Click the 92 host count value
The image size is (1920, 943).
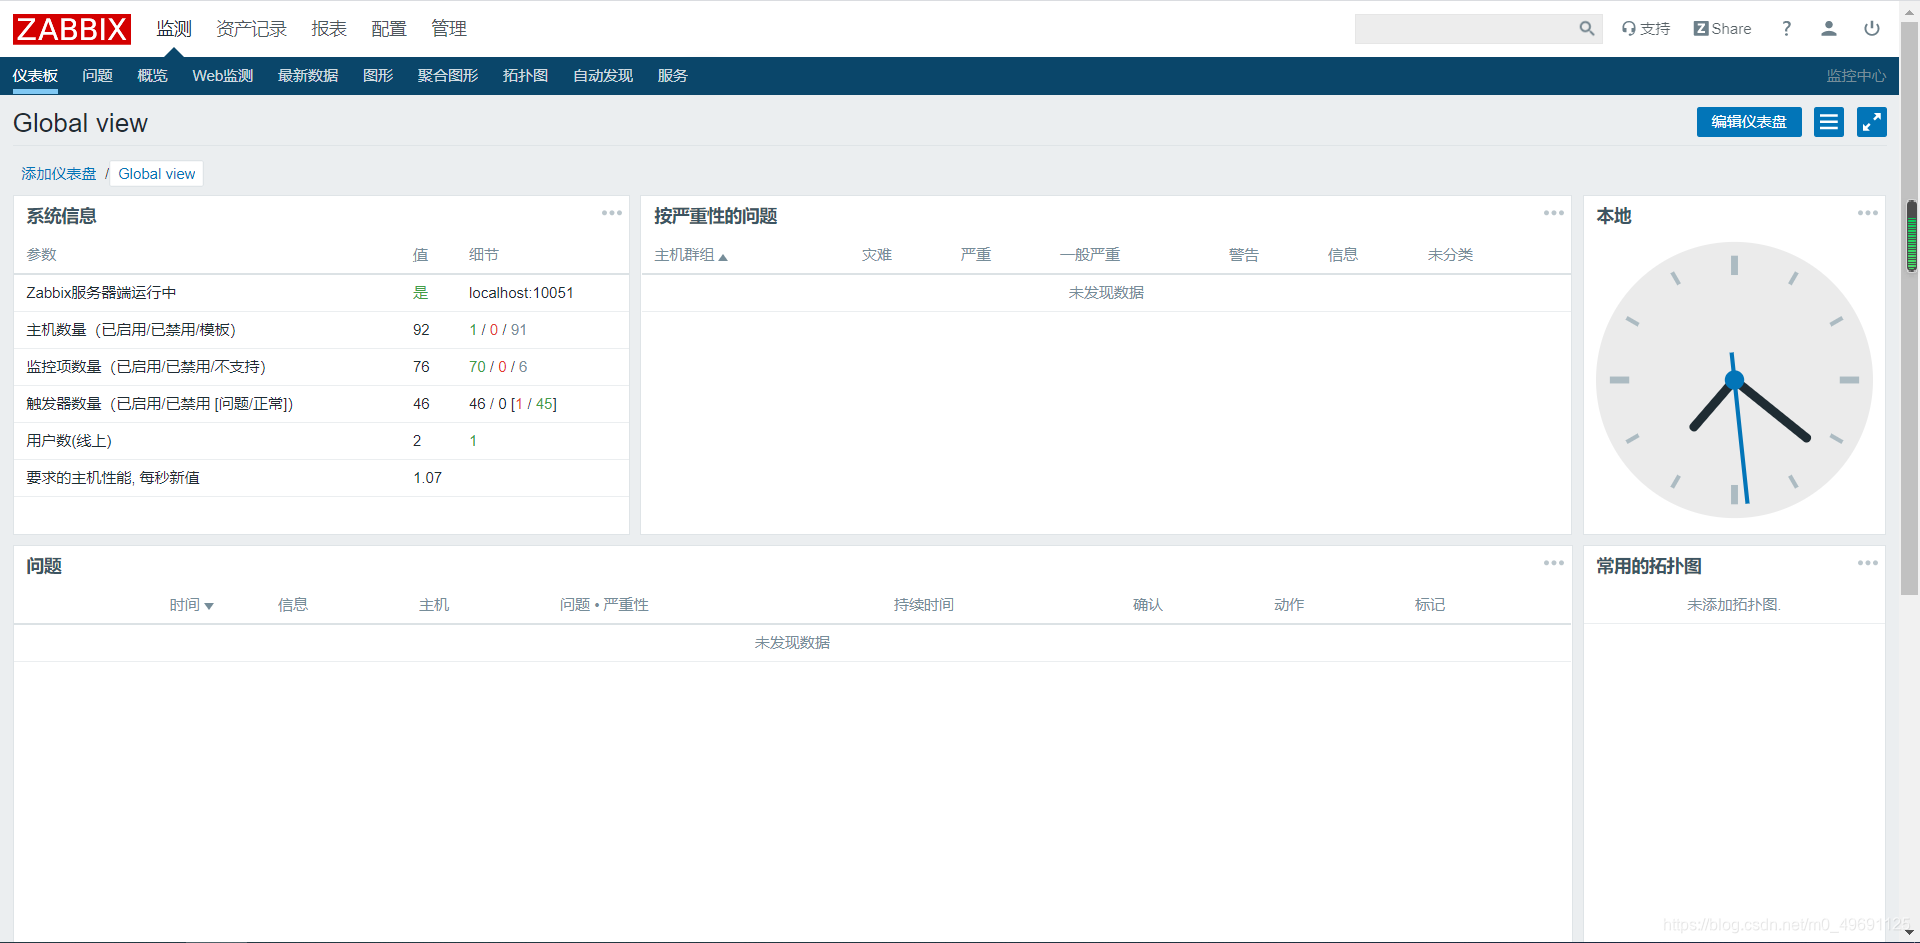coord(421,330)
